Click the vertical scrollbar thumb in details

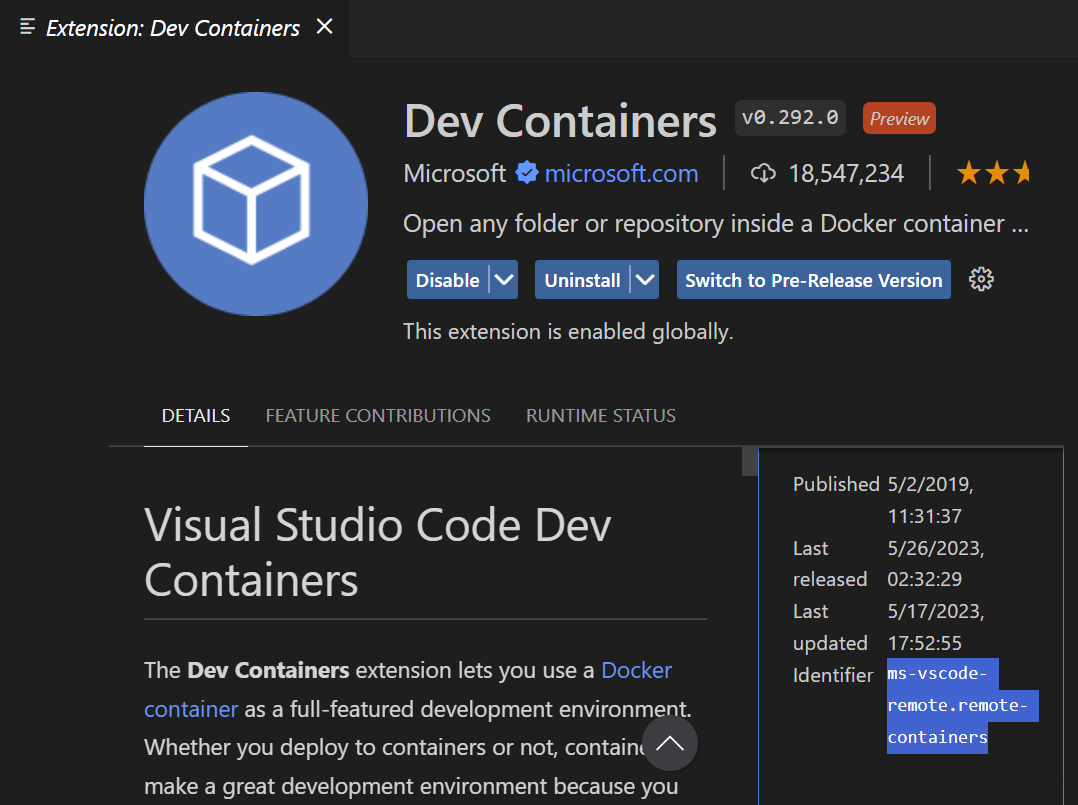pos(749,461)
